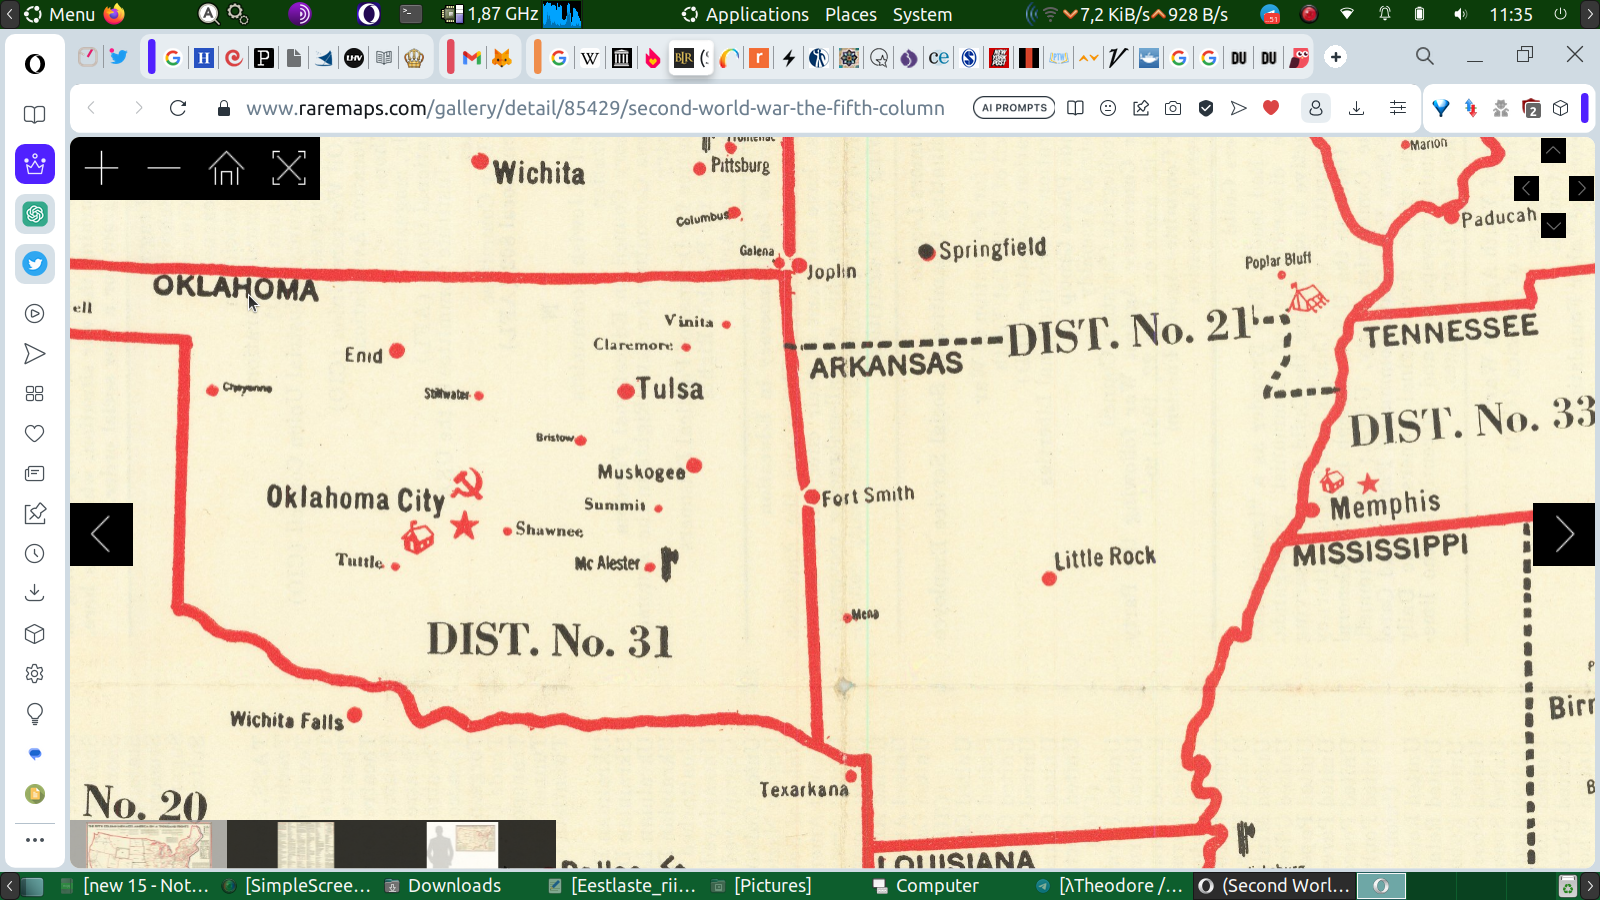
Task: Open the Player panel in the sidebar
Action: tap(35, 314)
